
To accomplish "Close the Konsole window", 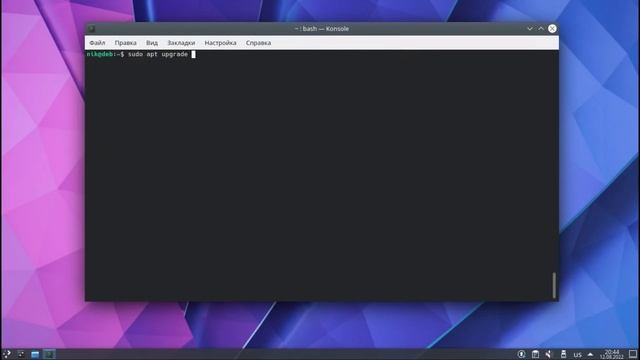I will coord(552,29).
